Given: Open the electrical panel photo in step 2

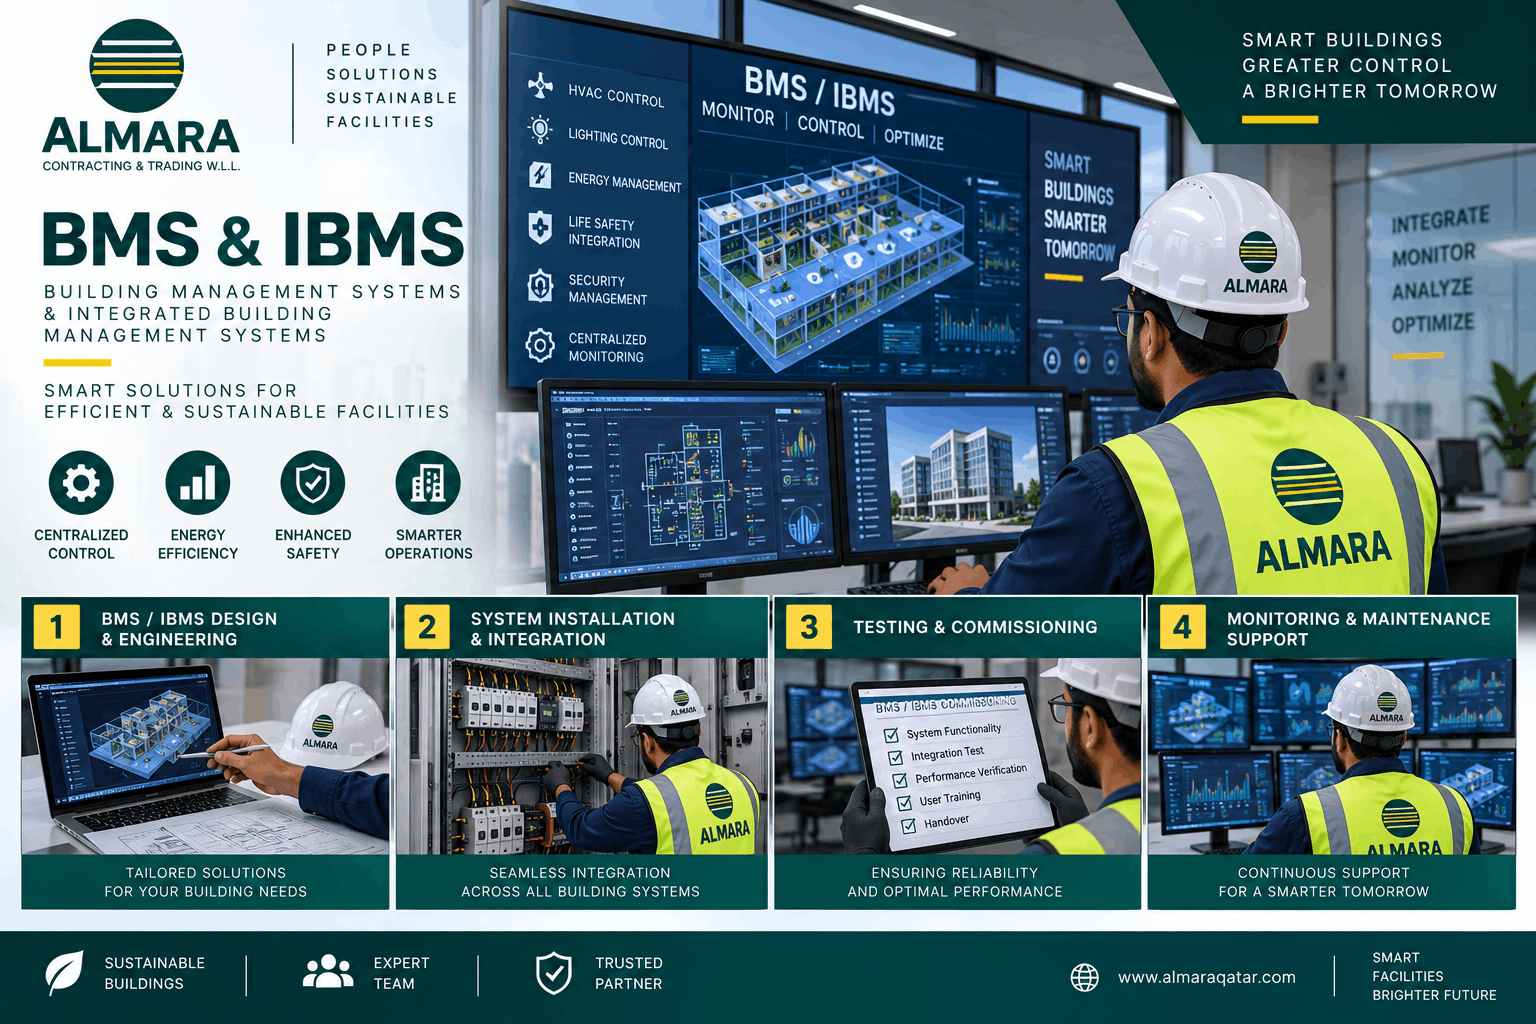Looking at the screenshot, I should tap(581, 756).
